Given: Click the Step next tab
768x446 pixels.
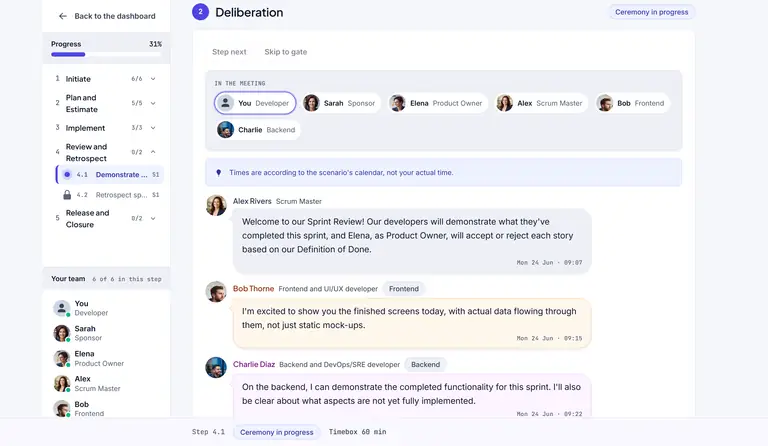Looking at the screenshot, I should (x=229, y=52).
